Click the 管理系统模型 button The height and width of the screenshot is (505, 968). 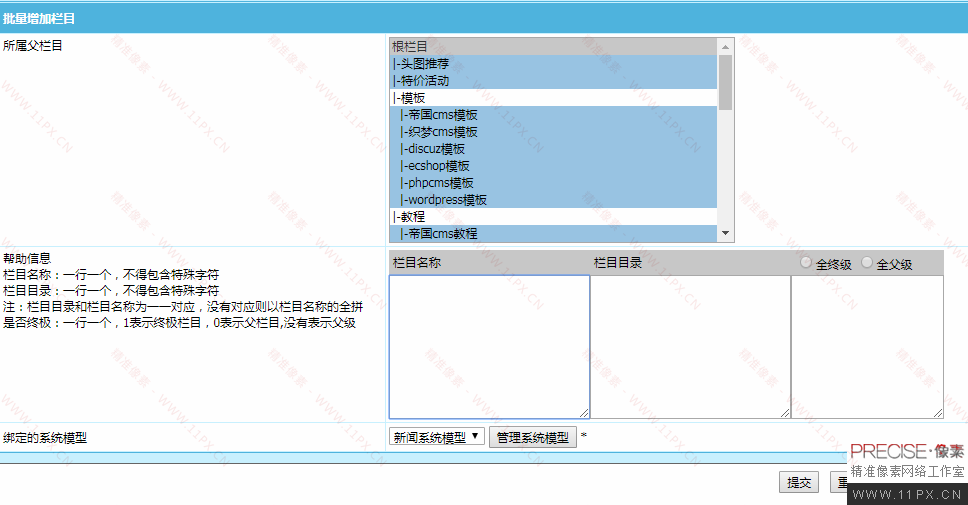(533, 437)
